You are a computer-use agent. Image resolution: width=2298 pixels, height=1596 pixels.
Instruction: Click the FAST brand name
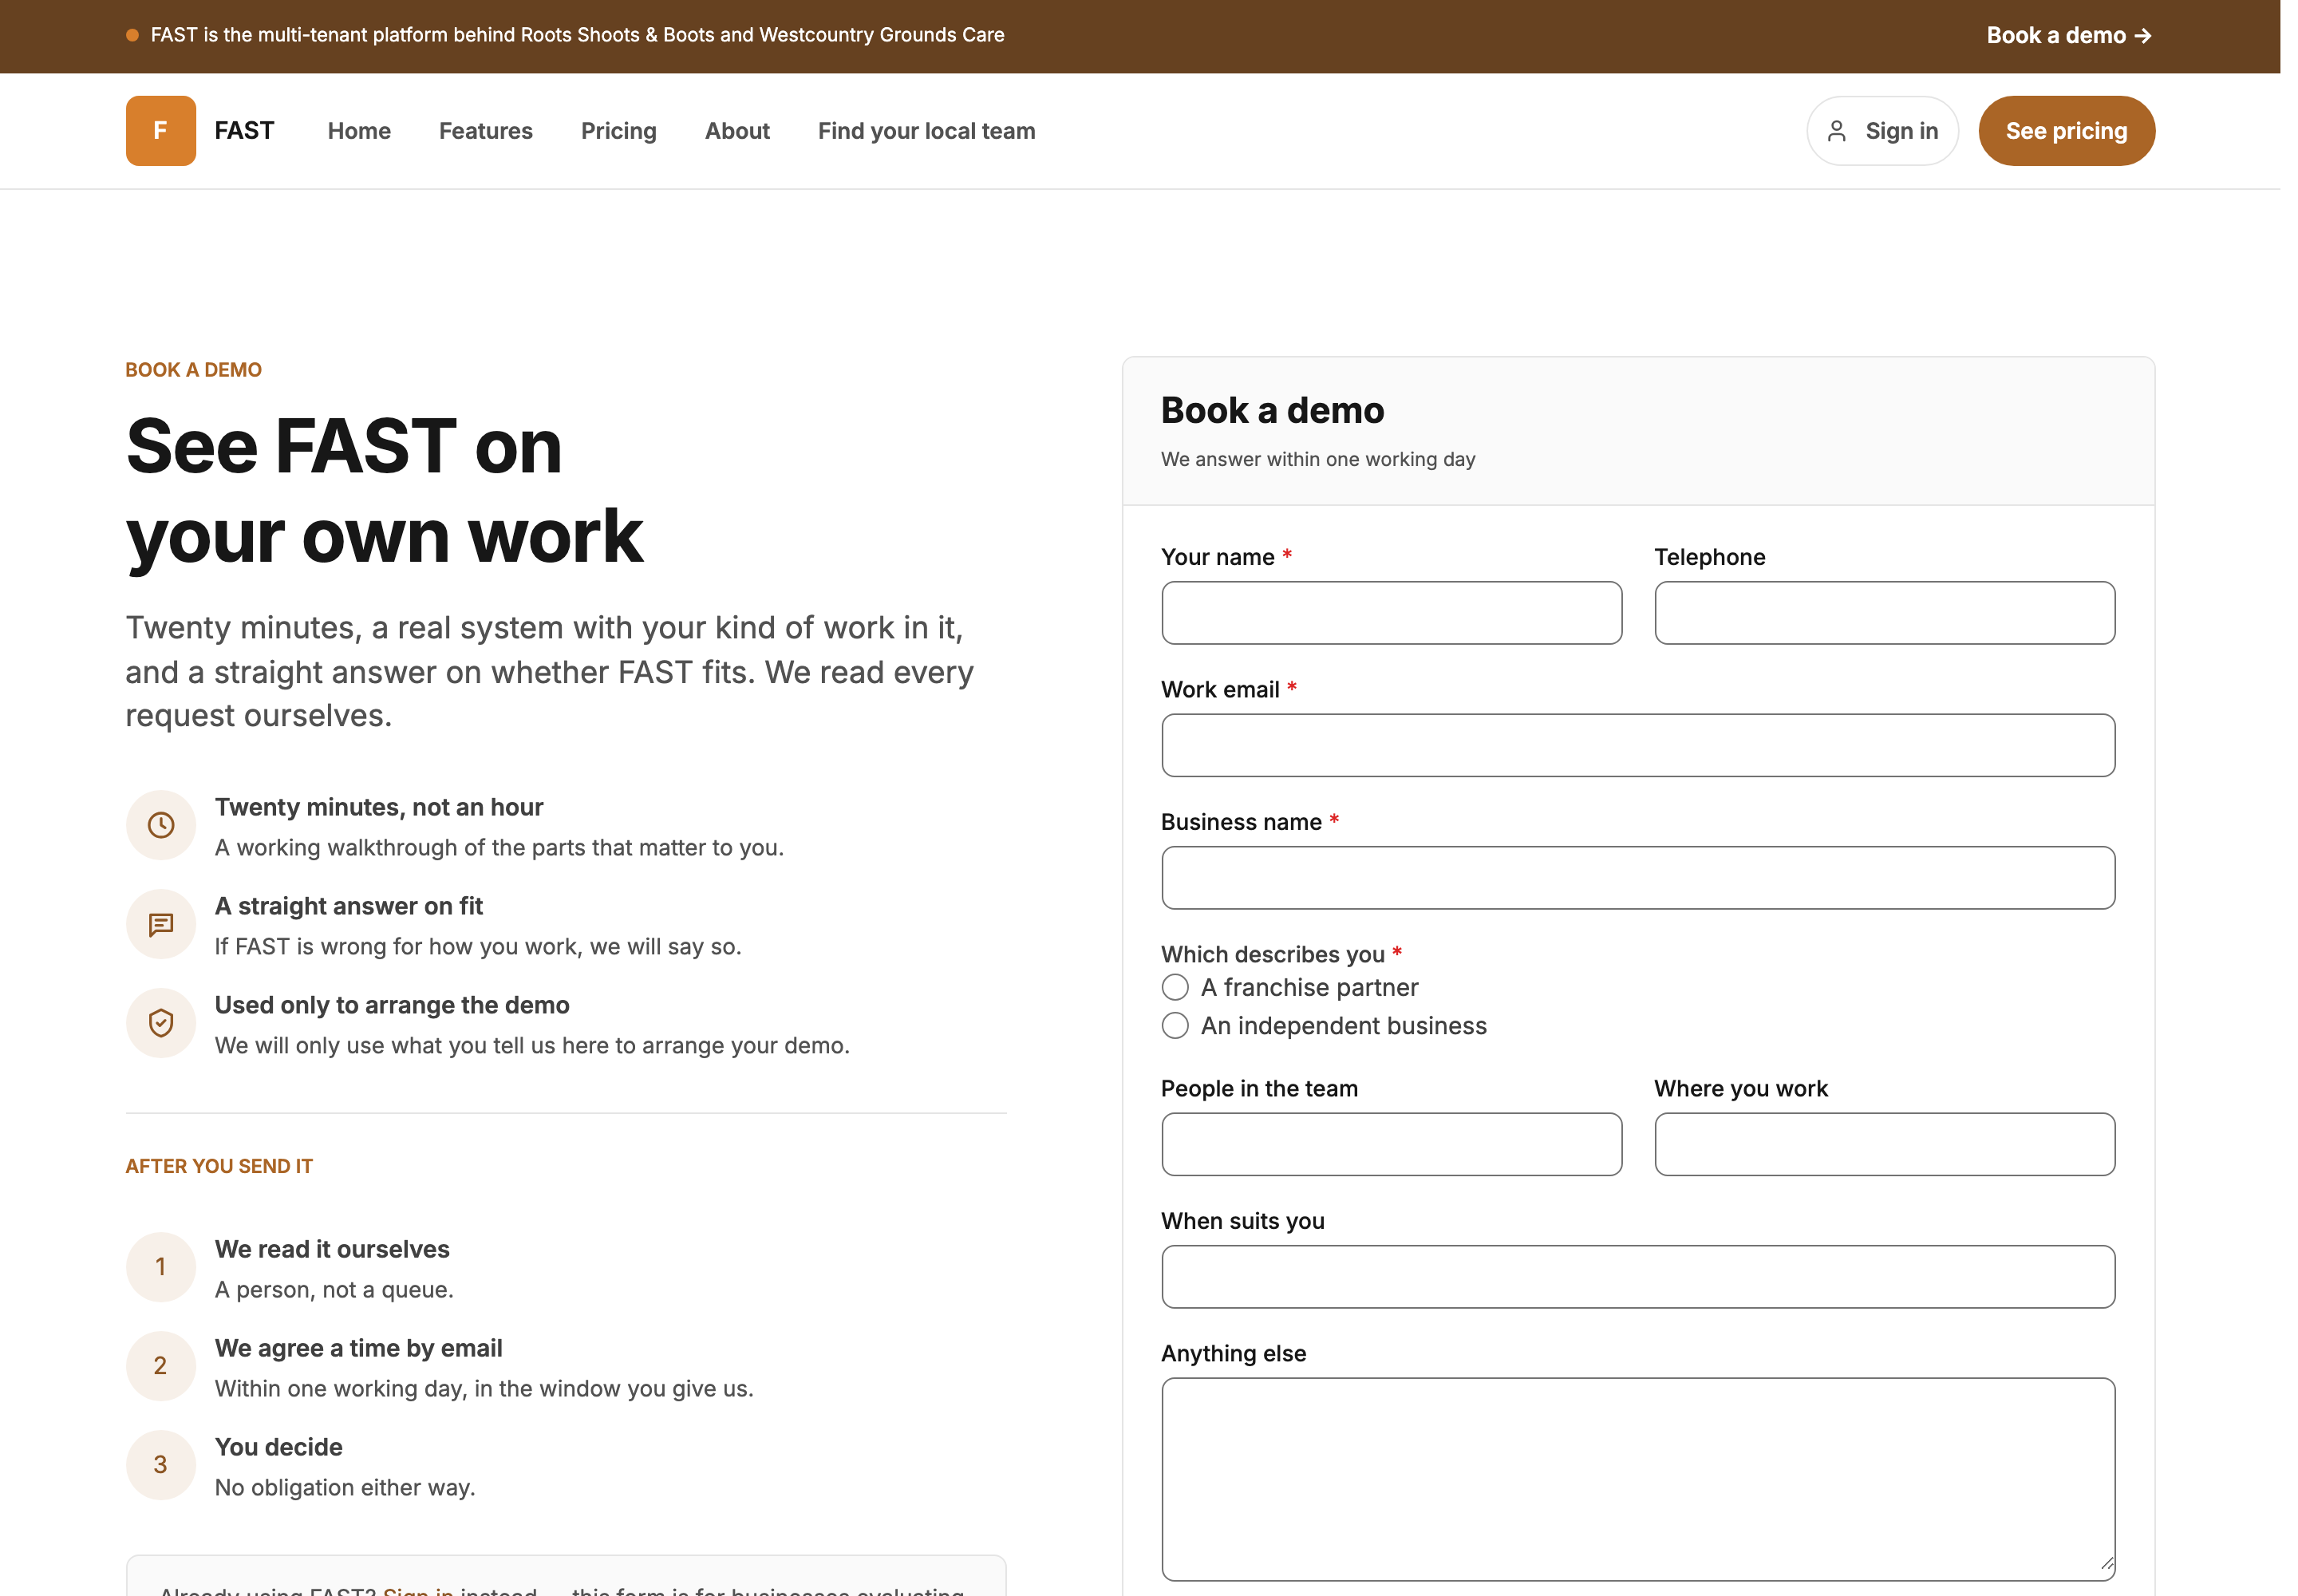244,131
